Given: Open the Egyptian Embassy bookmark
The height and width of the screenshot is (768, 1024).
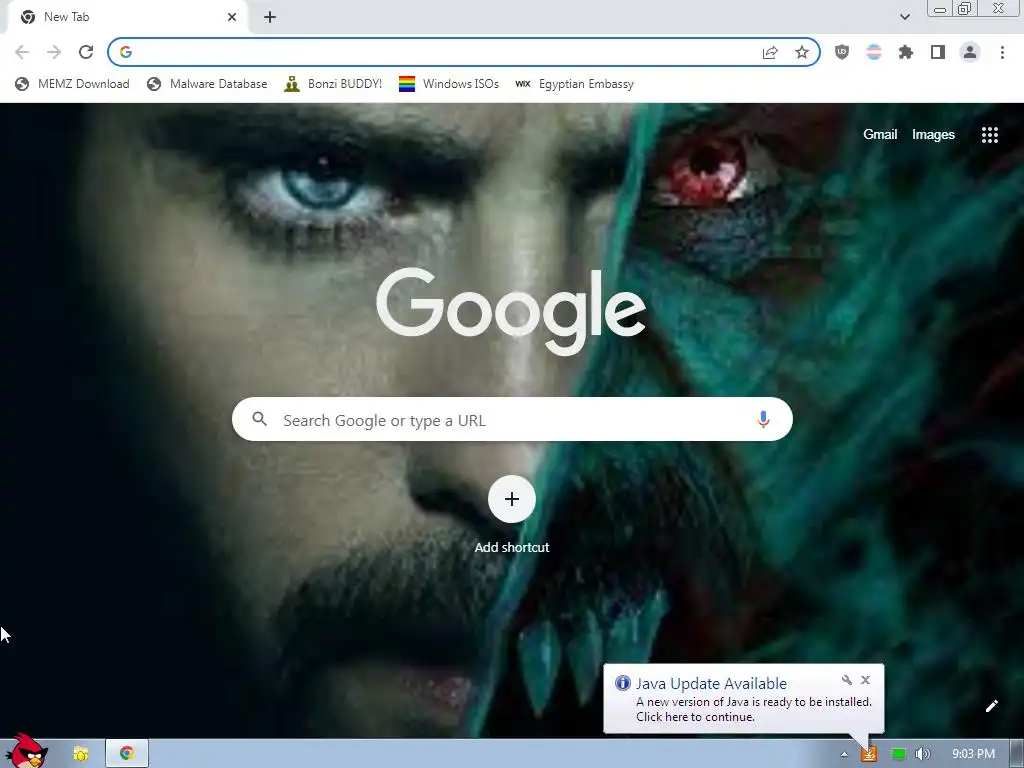Looking at the screenshot, I should pyautogui.click(x=574, y=84).
